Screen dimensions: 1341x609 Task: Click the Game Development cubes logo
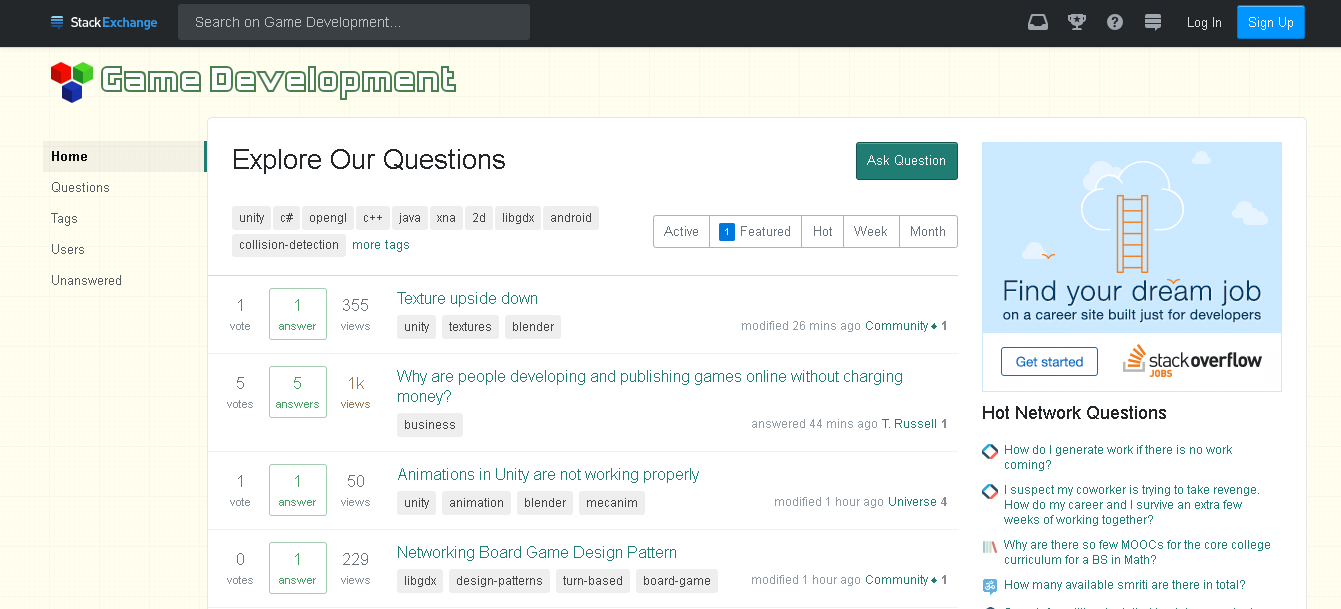click(x=72, y=82)
